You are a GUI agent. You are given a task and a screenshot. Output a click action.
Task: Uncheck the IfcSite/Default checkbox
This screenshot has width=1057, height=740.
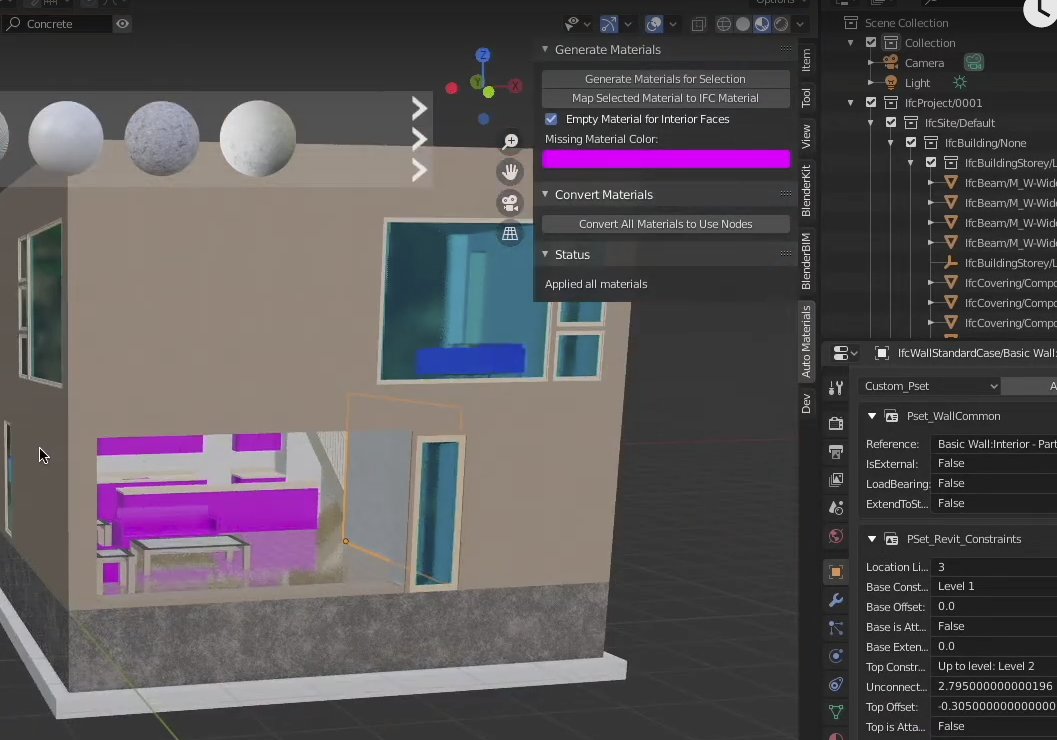(891, 123)
